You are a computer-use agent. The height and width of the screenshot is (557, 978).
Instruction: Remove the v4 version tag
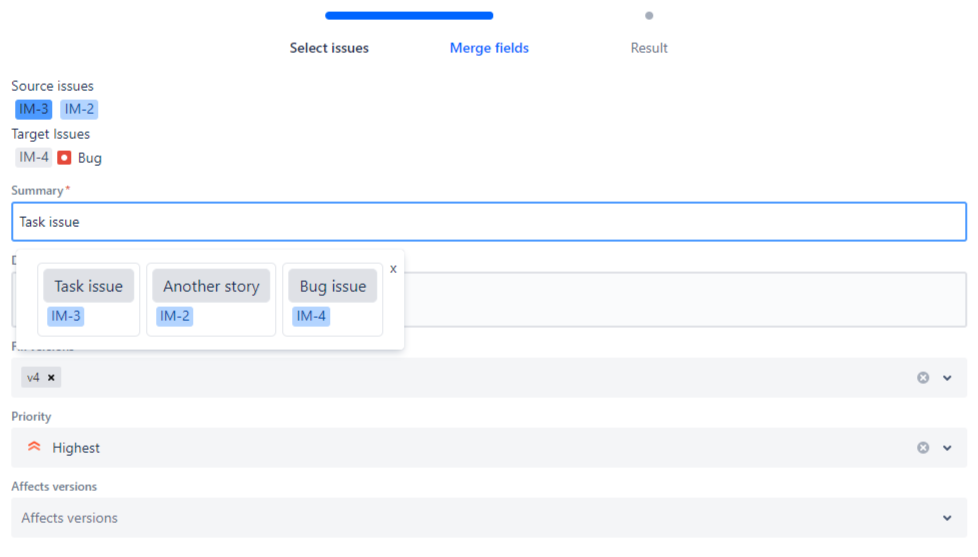[x=51, y=377]
